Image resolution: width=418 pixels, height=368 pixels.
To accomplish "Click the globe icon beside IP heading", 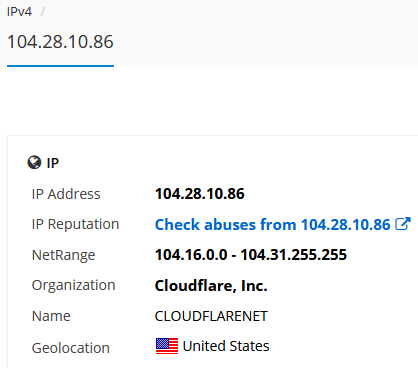I will tap(34, 163).
